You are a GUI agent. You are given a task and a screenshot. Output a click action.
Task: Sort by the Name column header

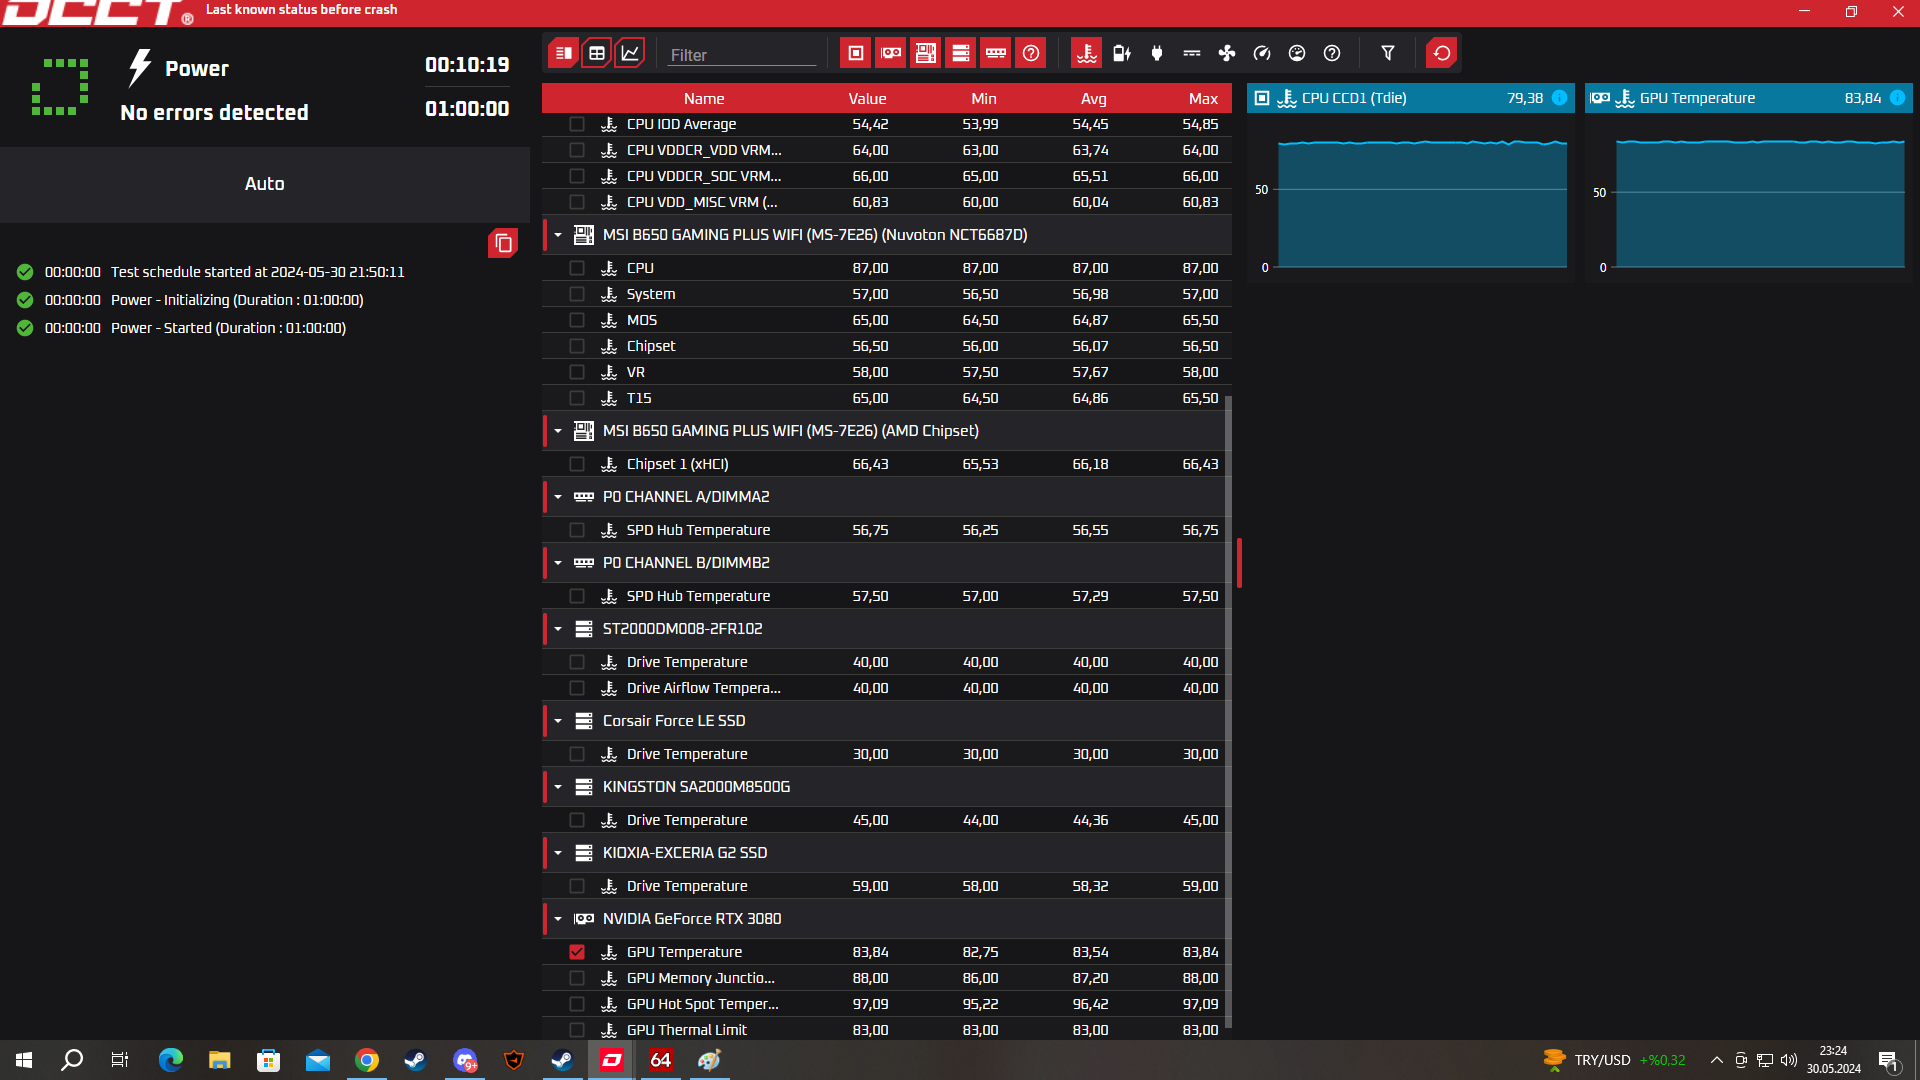[704, 98]
